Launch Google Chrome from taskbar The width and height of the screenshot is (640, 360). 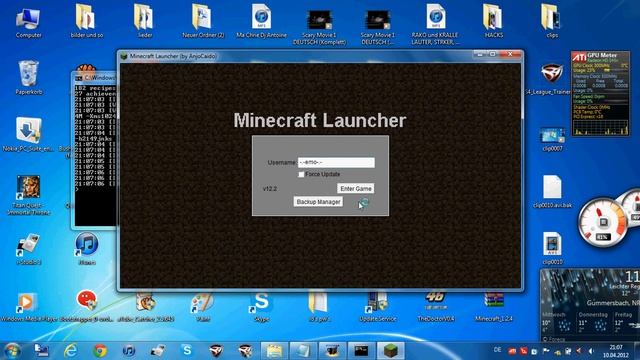[x=100, y=350]
